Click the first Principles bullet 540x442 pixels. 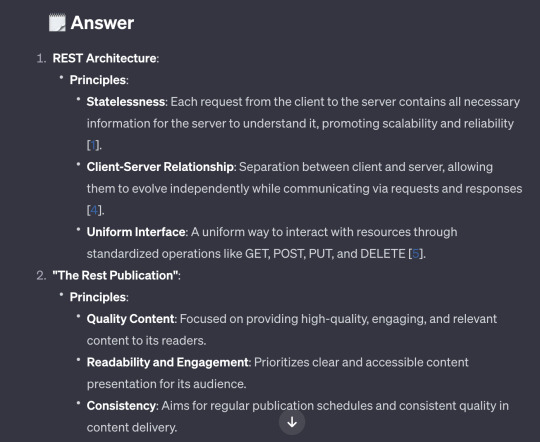pos(98,80)
